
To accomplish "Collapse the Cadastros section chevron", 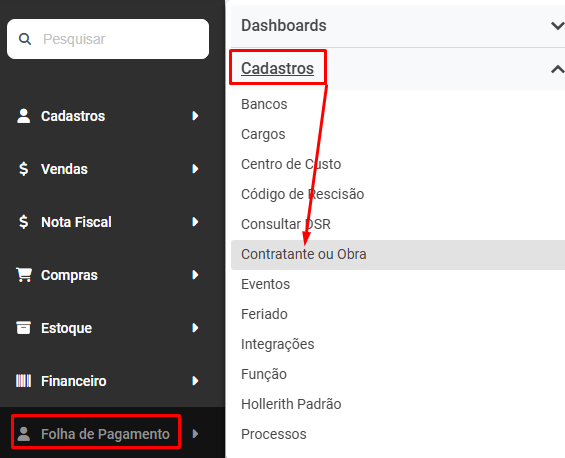I will pyautogui.click(x=557, y=69).
